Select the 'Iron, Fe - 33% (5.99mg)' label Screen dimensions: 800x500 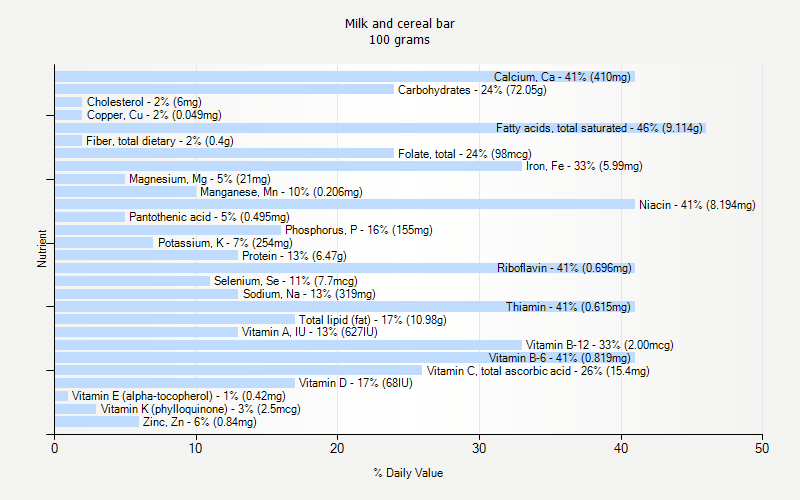click(x=584, y=166)
